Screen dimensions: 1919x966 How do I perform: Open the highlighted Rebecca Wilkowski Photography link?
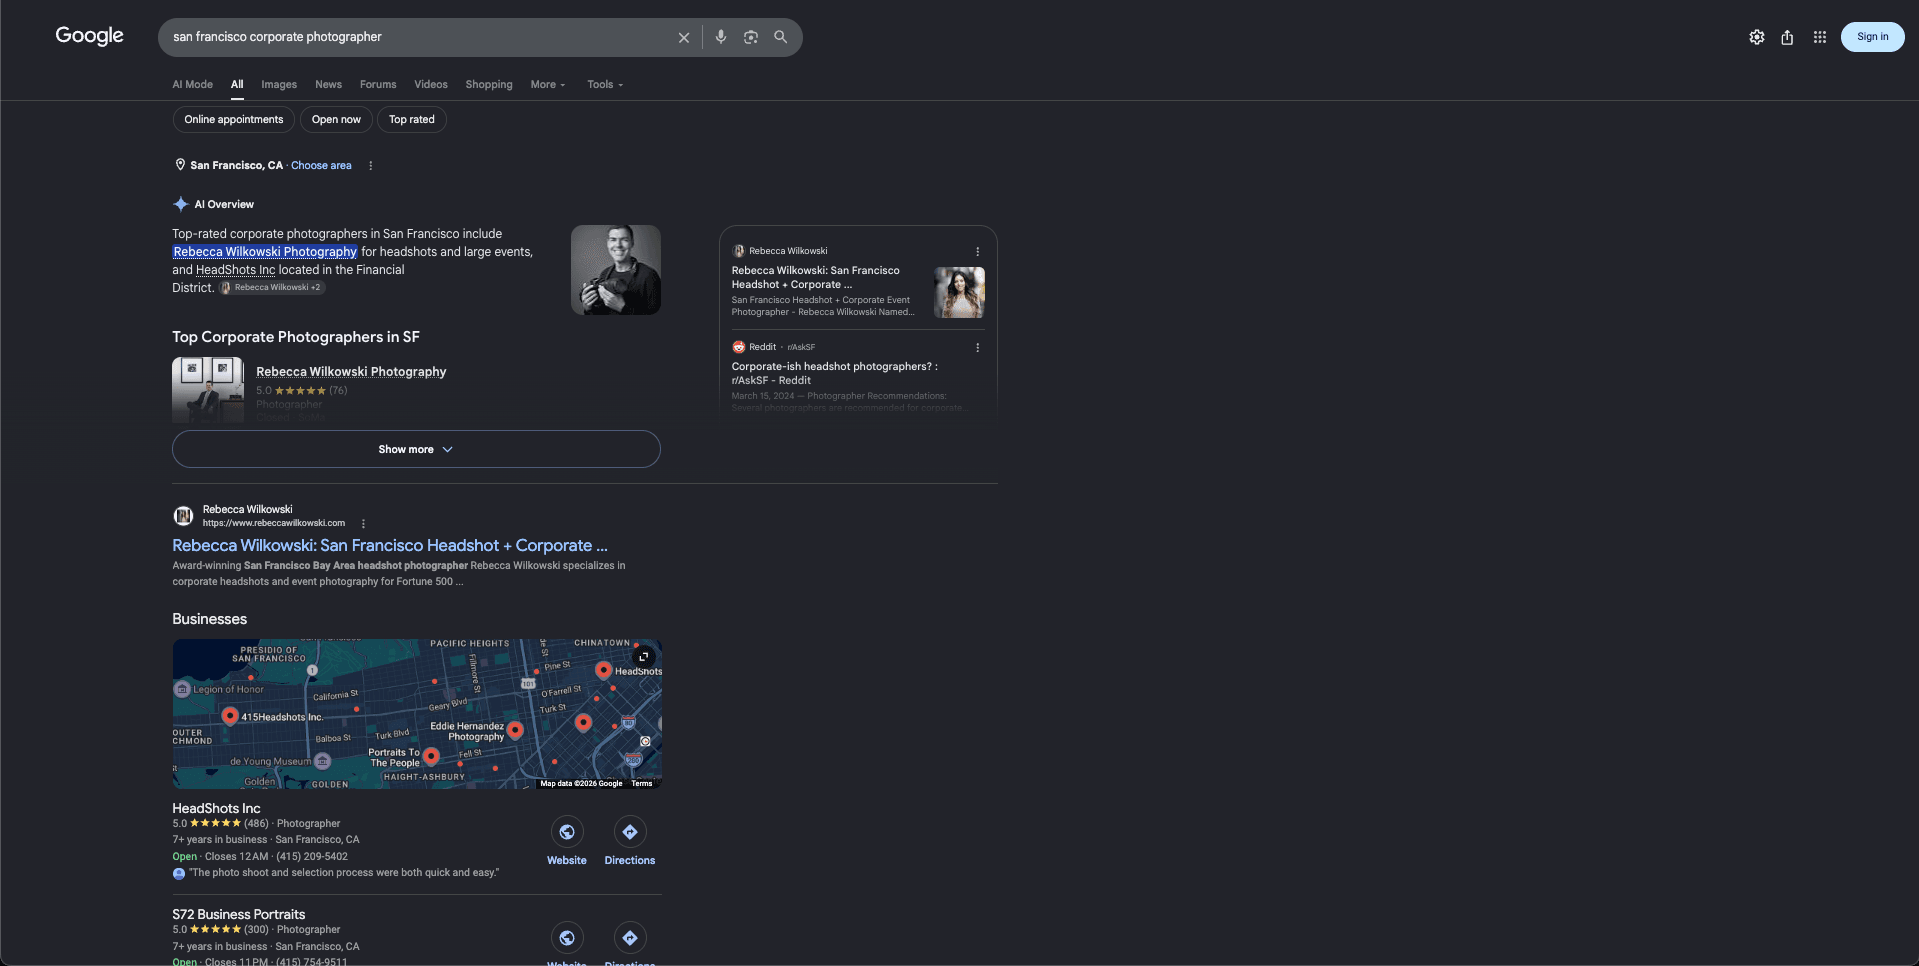coord(265,252)
